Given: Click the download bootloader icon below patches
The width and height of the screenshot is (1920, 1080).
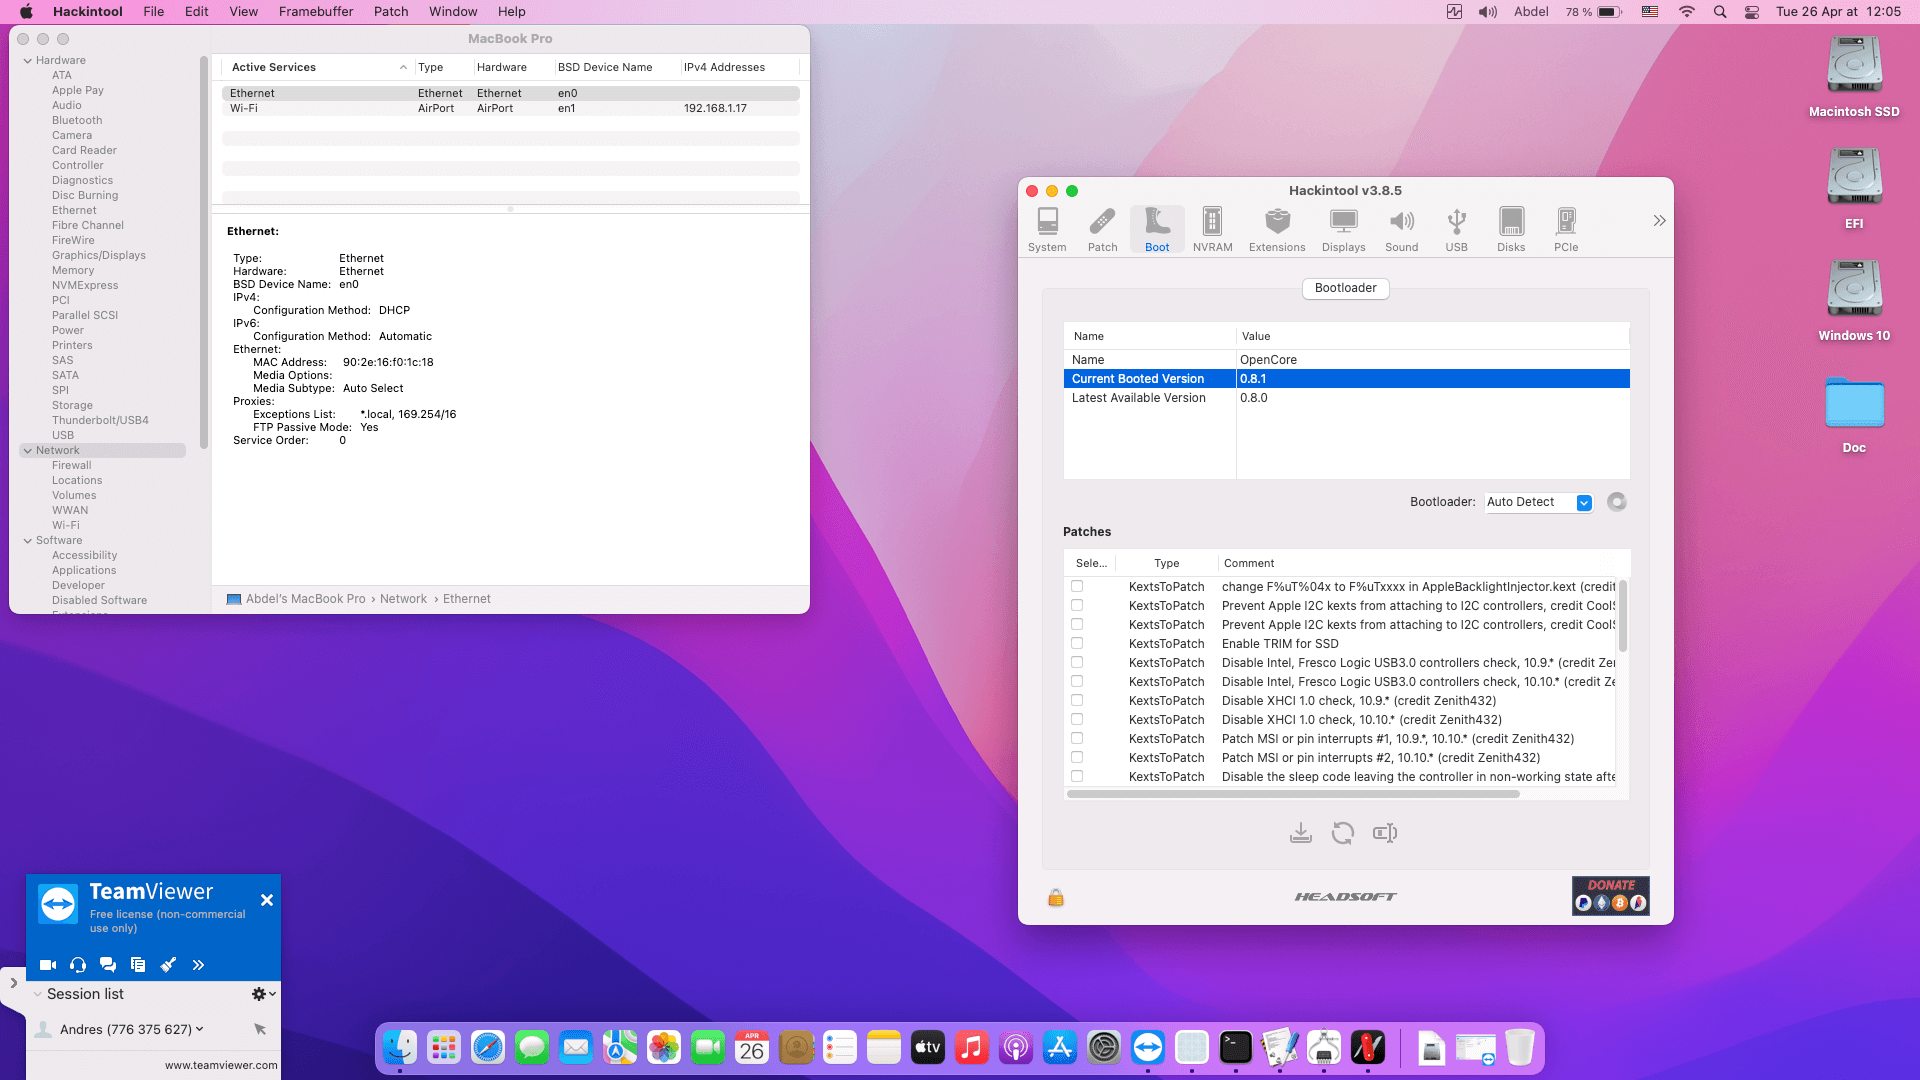Looking at the screenshot, I should click(1300, 833).
